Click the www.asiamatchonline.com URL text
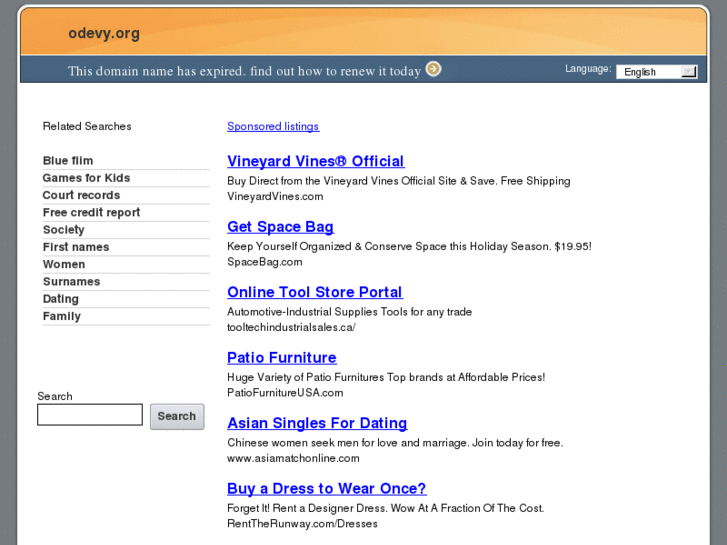 (293, 458)
